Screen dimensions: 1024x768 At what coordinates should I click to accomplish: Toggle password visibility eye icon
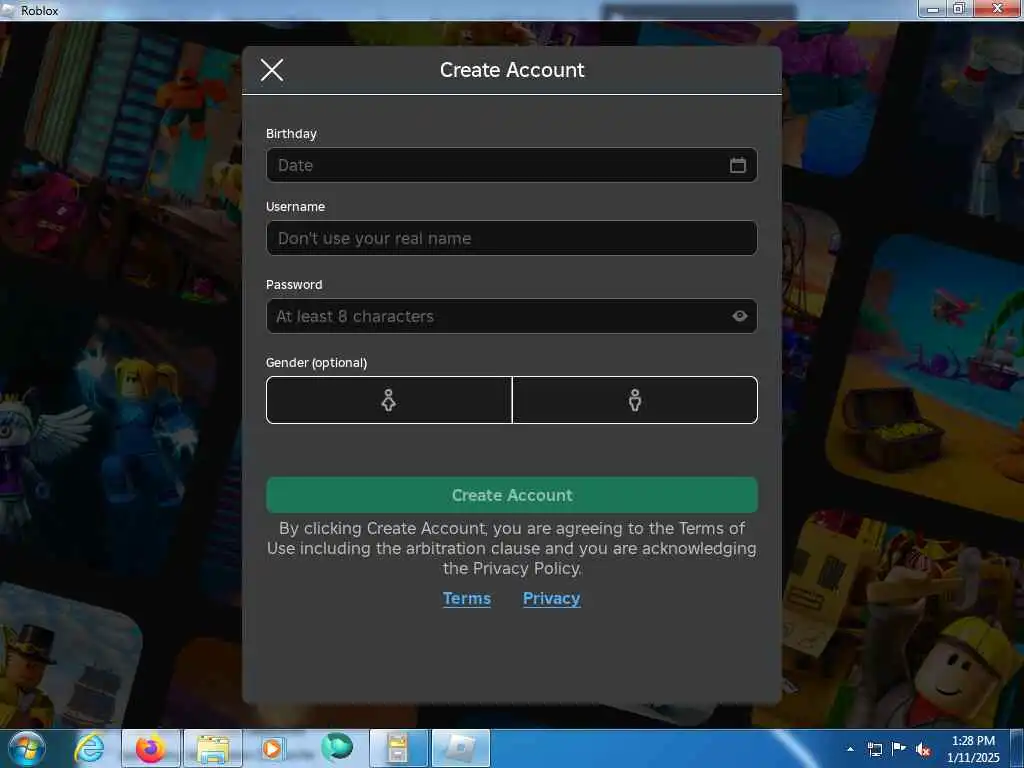coord(739,316)
